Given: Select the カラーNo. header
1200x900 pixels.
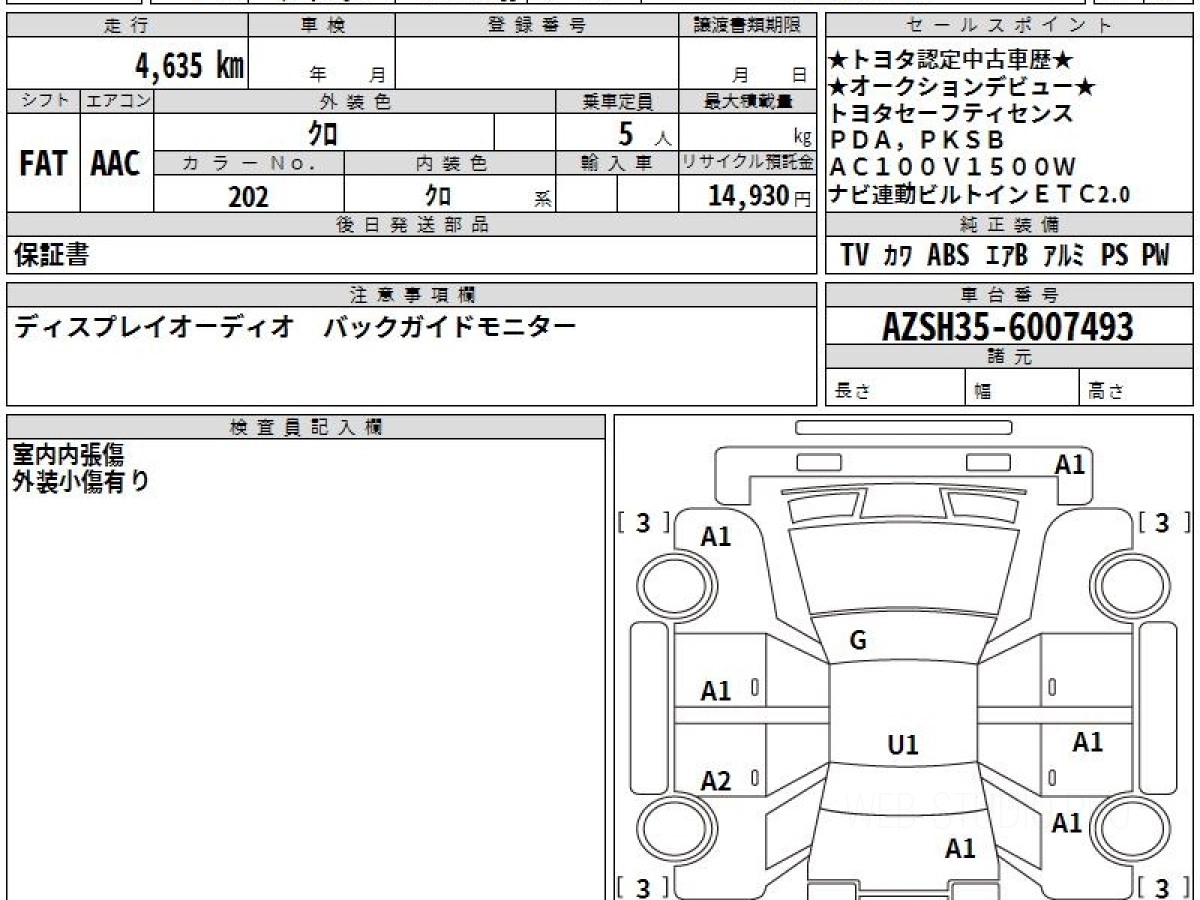Looking at the screenshot, I should [x=249, y=164].
